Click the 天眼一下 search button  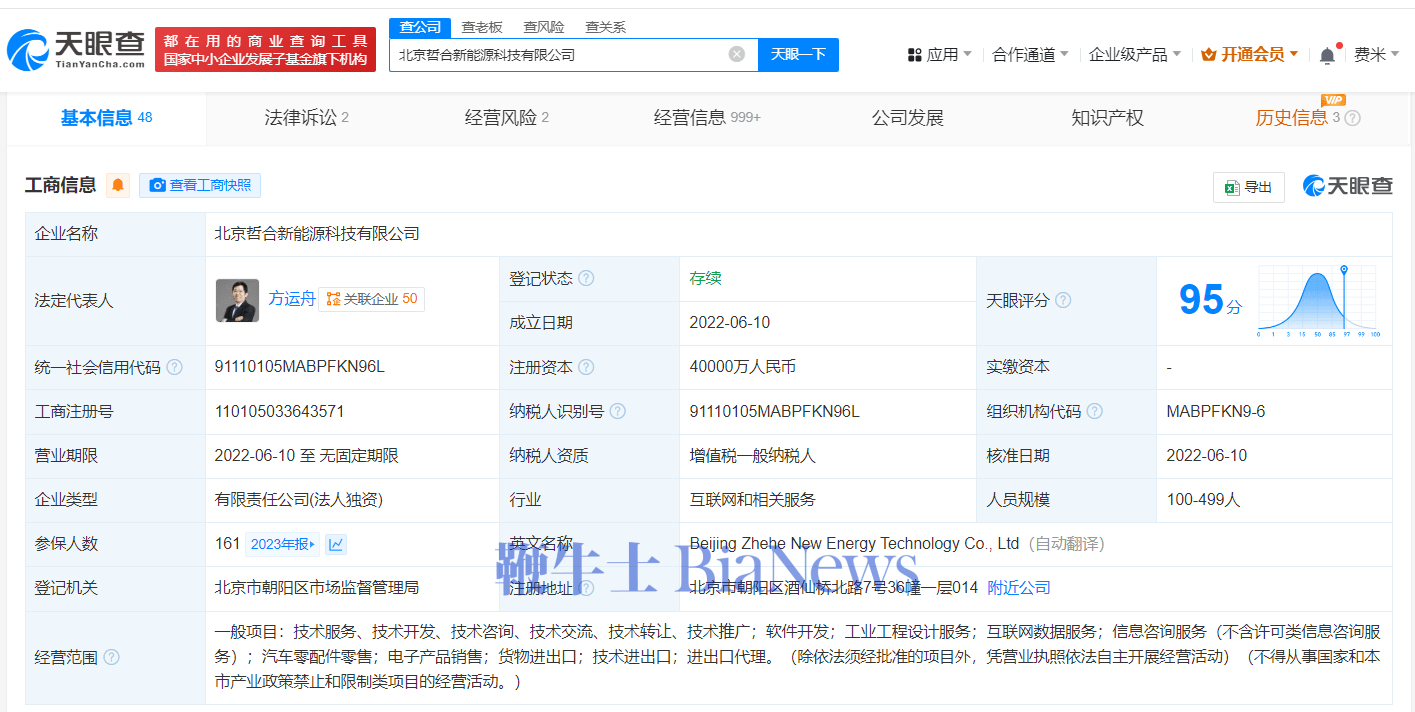pyautogui.click(x=798, y=54)
